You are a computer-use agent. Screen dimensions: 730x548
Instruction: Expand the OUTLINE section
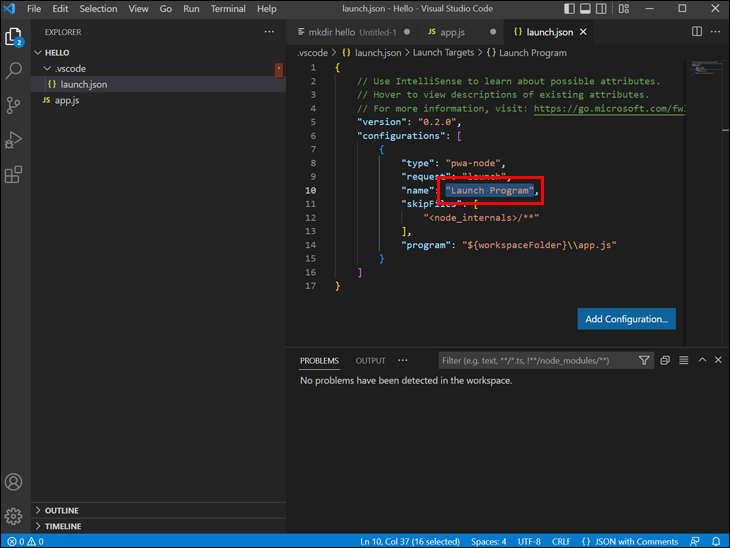[x=61, y=510]
